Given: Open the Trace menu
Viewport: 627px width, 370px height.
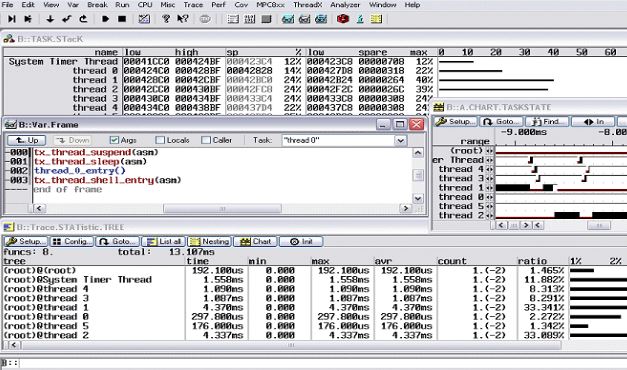Looking at the screenshot, I should (193, 5).
